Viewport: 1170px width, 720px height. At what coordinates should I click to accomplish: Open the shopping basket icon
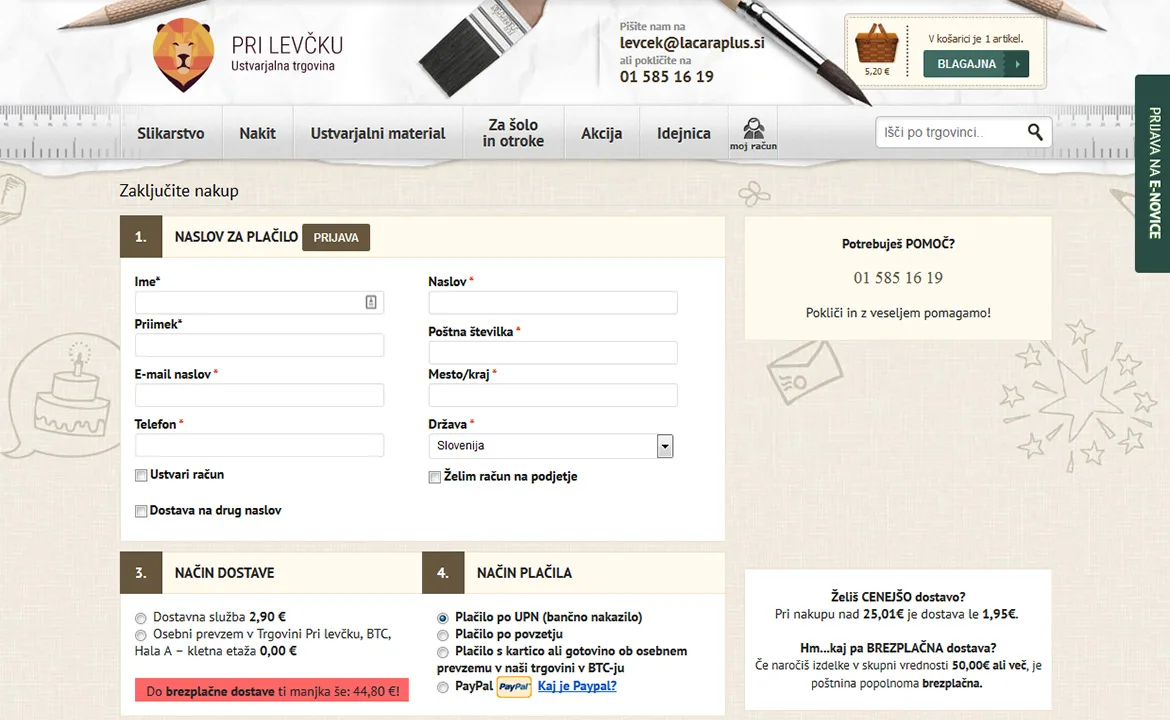click(876, 44)
